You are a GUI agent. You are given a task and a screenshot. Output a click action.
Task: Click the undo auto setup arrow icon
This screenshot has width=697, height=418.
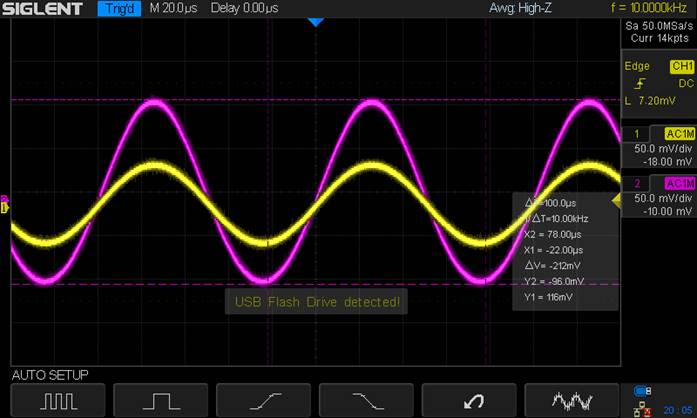tap(469, 400)
